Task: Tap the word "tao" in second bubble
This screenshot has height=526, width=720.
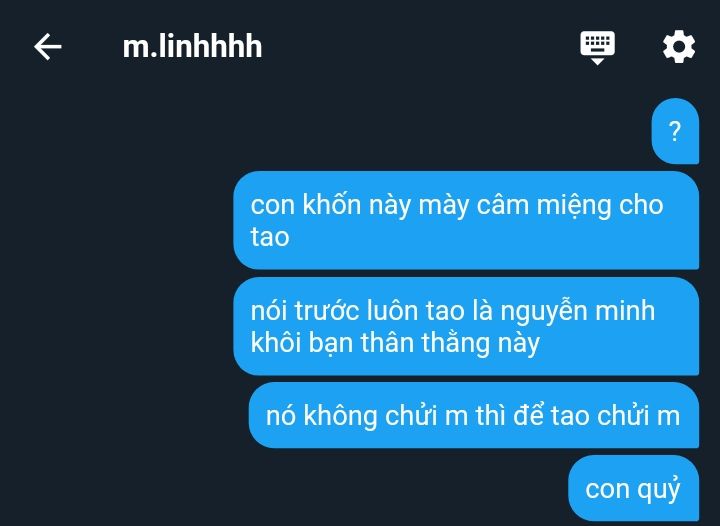Action: tap(270, 237)
